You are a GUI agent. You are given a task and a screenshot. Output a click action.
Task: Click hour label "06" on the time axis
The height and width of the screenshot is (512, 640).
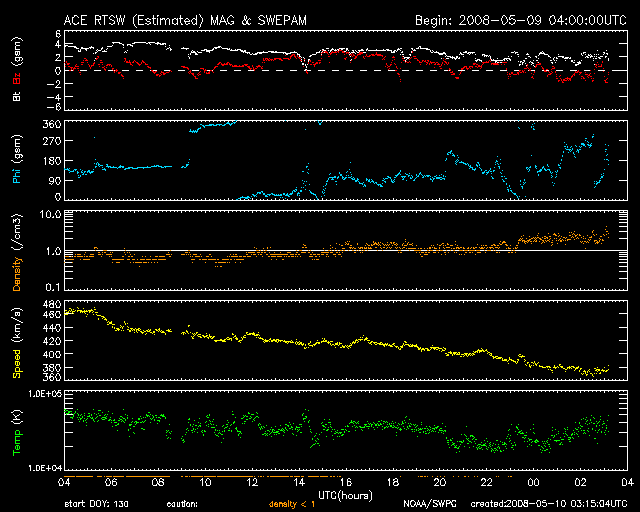pos(111,483)
